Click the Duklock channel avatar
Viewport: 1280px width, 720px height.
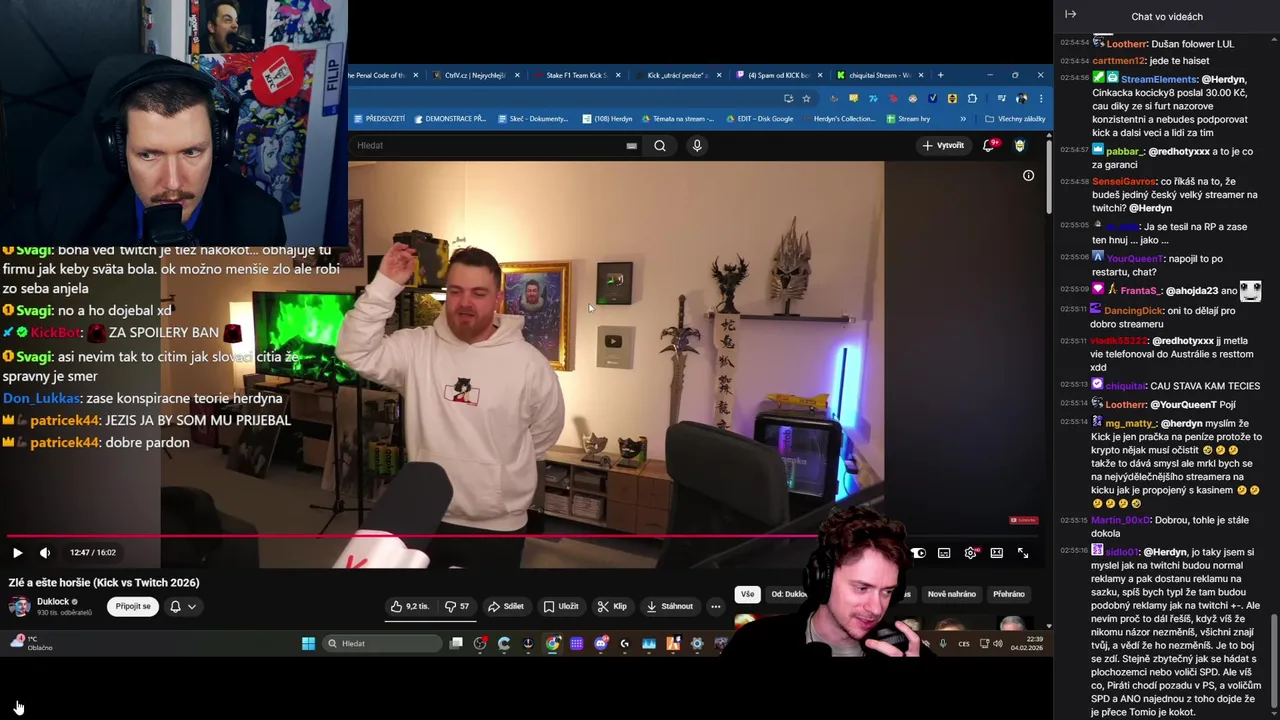[19, 606]
